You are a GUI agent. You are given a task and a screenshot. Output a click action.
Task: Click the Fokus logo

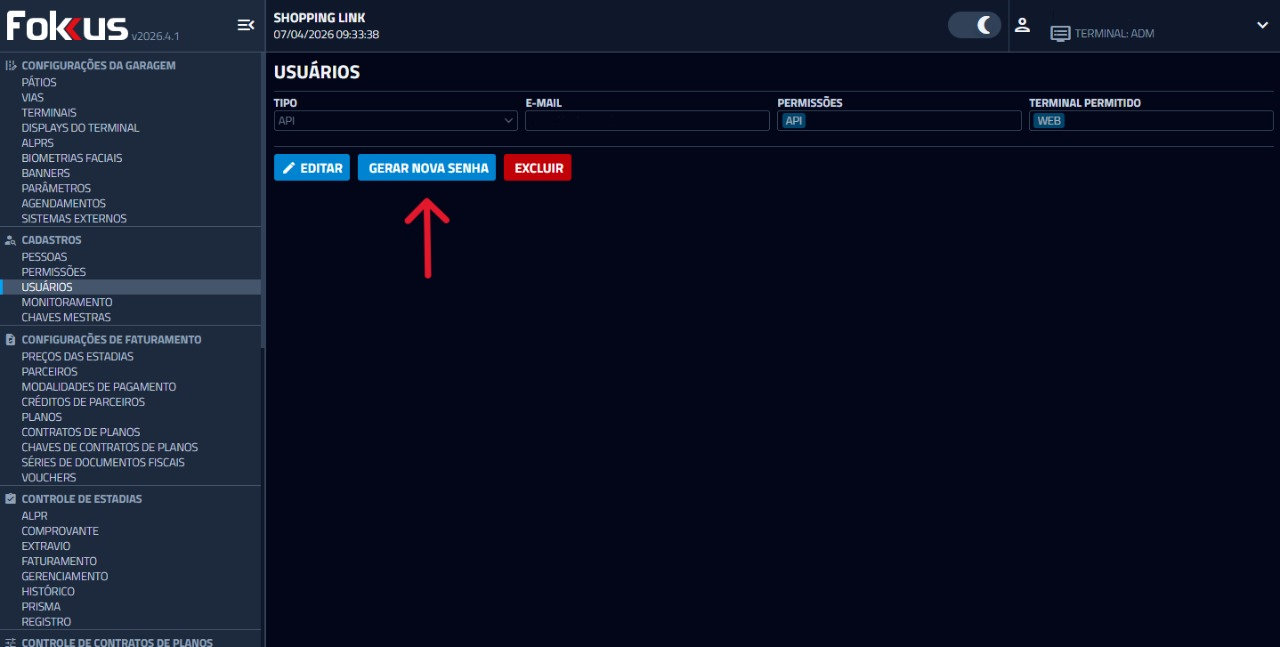pyautogui.click(x=68, y=26)
